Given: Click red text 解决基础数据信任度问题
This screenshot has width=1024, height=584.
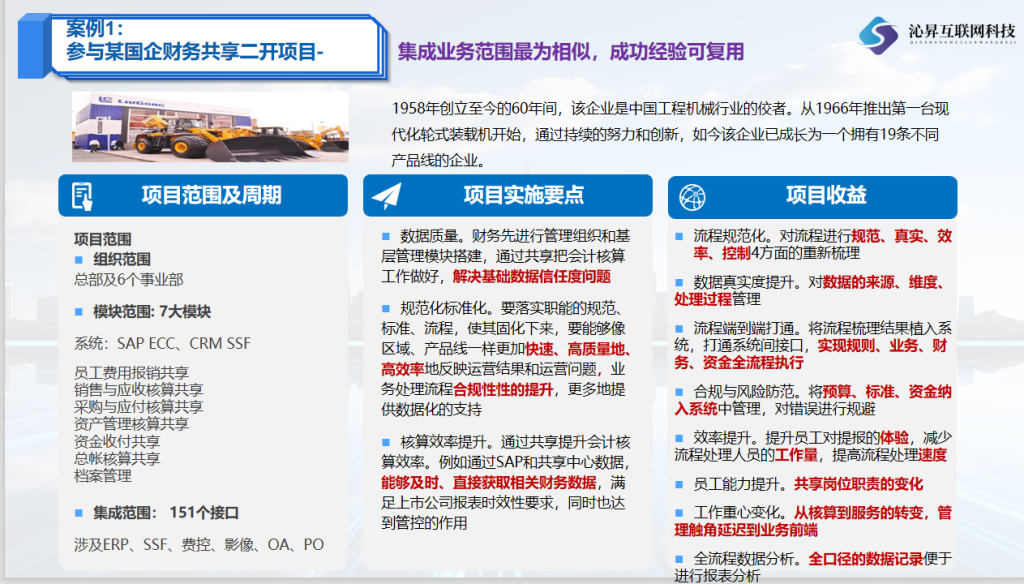Looking at the screenshot, I should click(x=531, y=277).
